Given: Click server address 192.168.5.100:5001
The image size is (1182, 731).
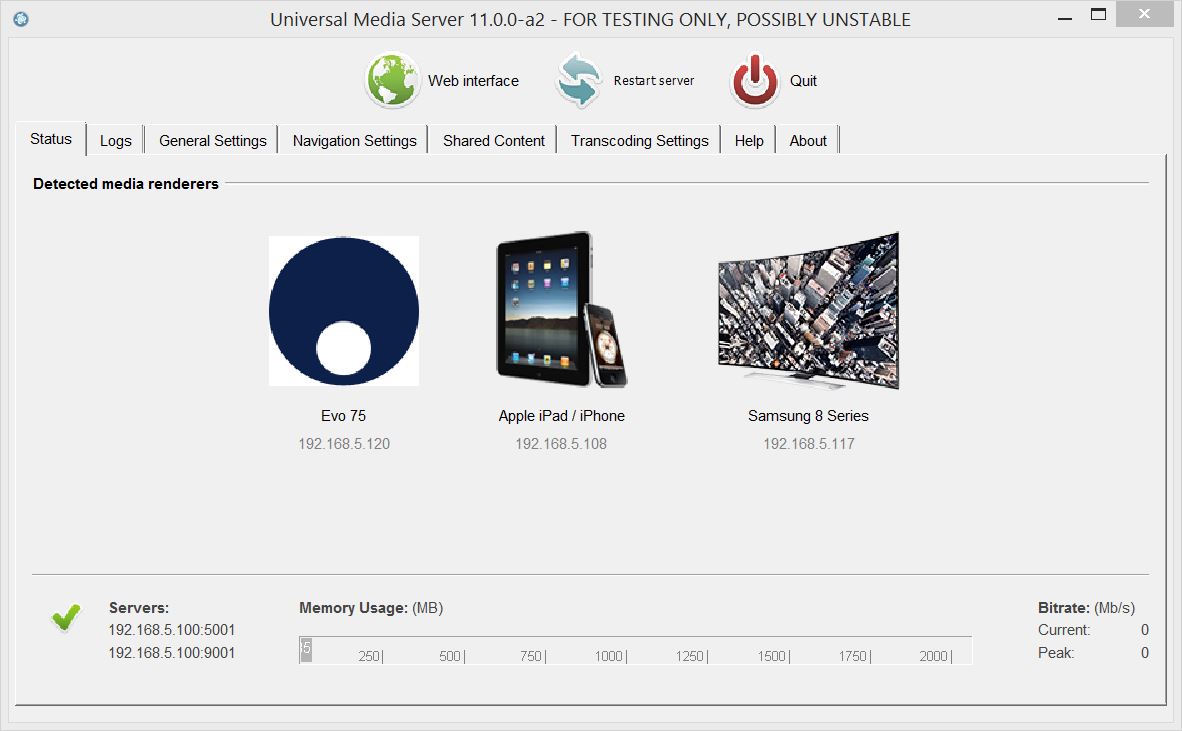Looking at the screenshot, I should pos(172,629).
